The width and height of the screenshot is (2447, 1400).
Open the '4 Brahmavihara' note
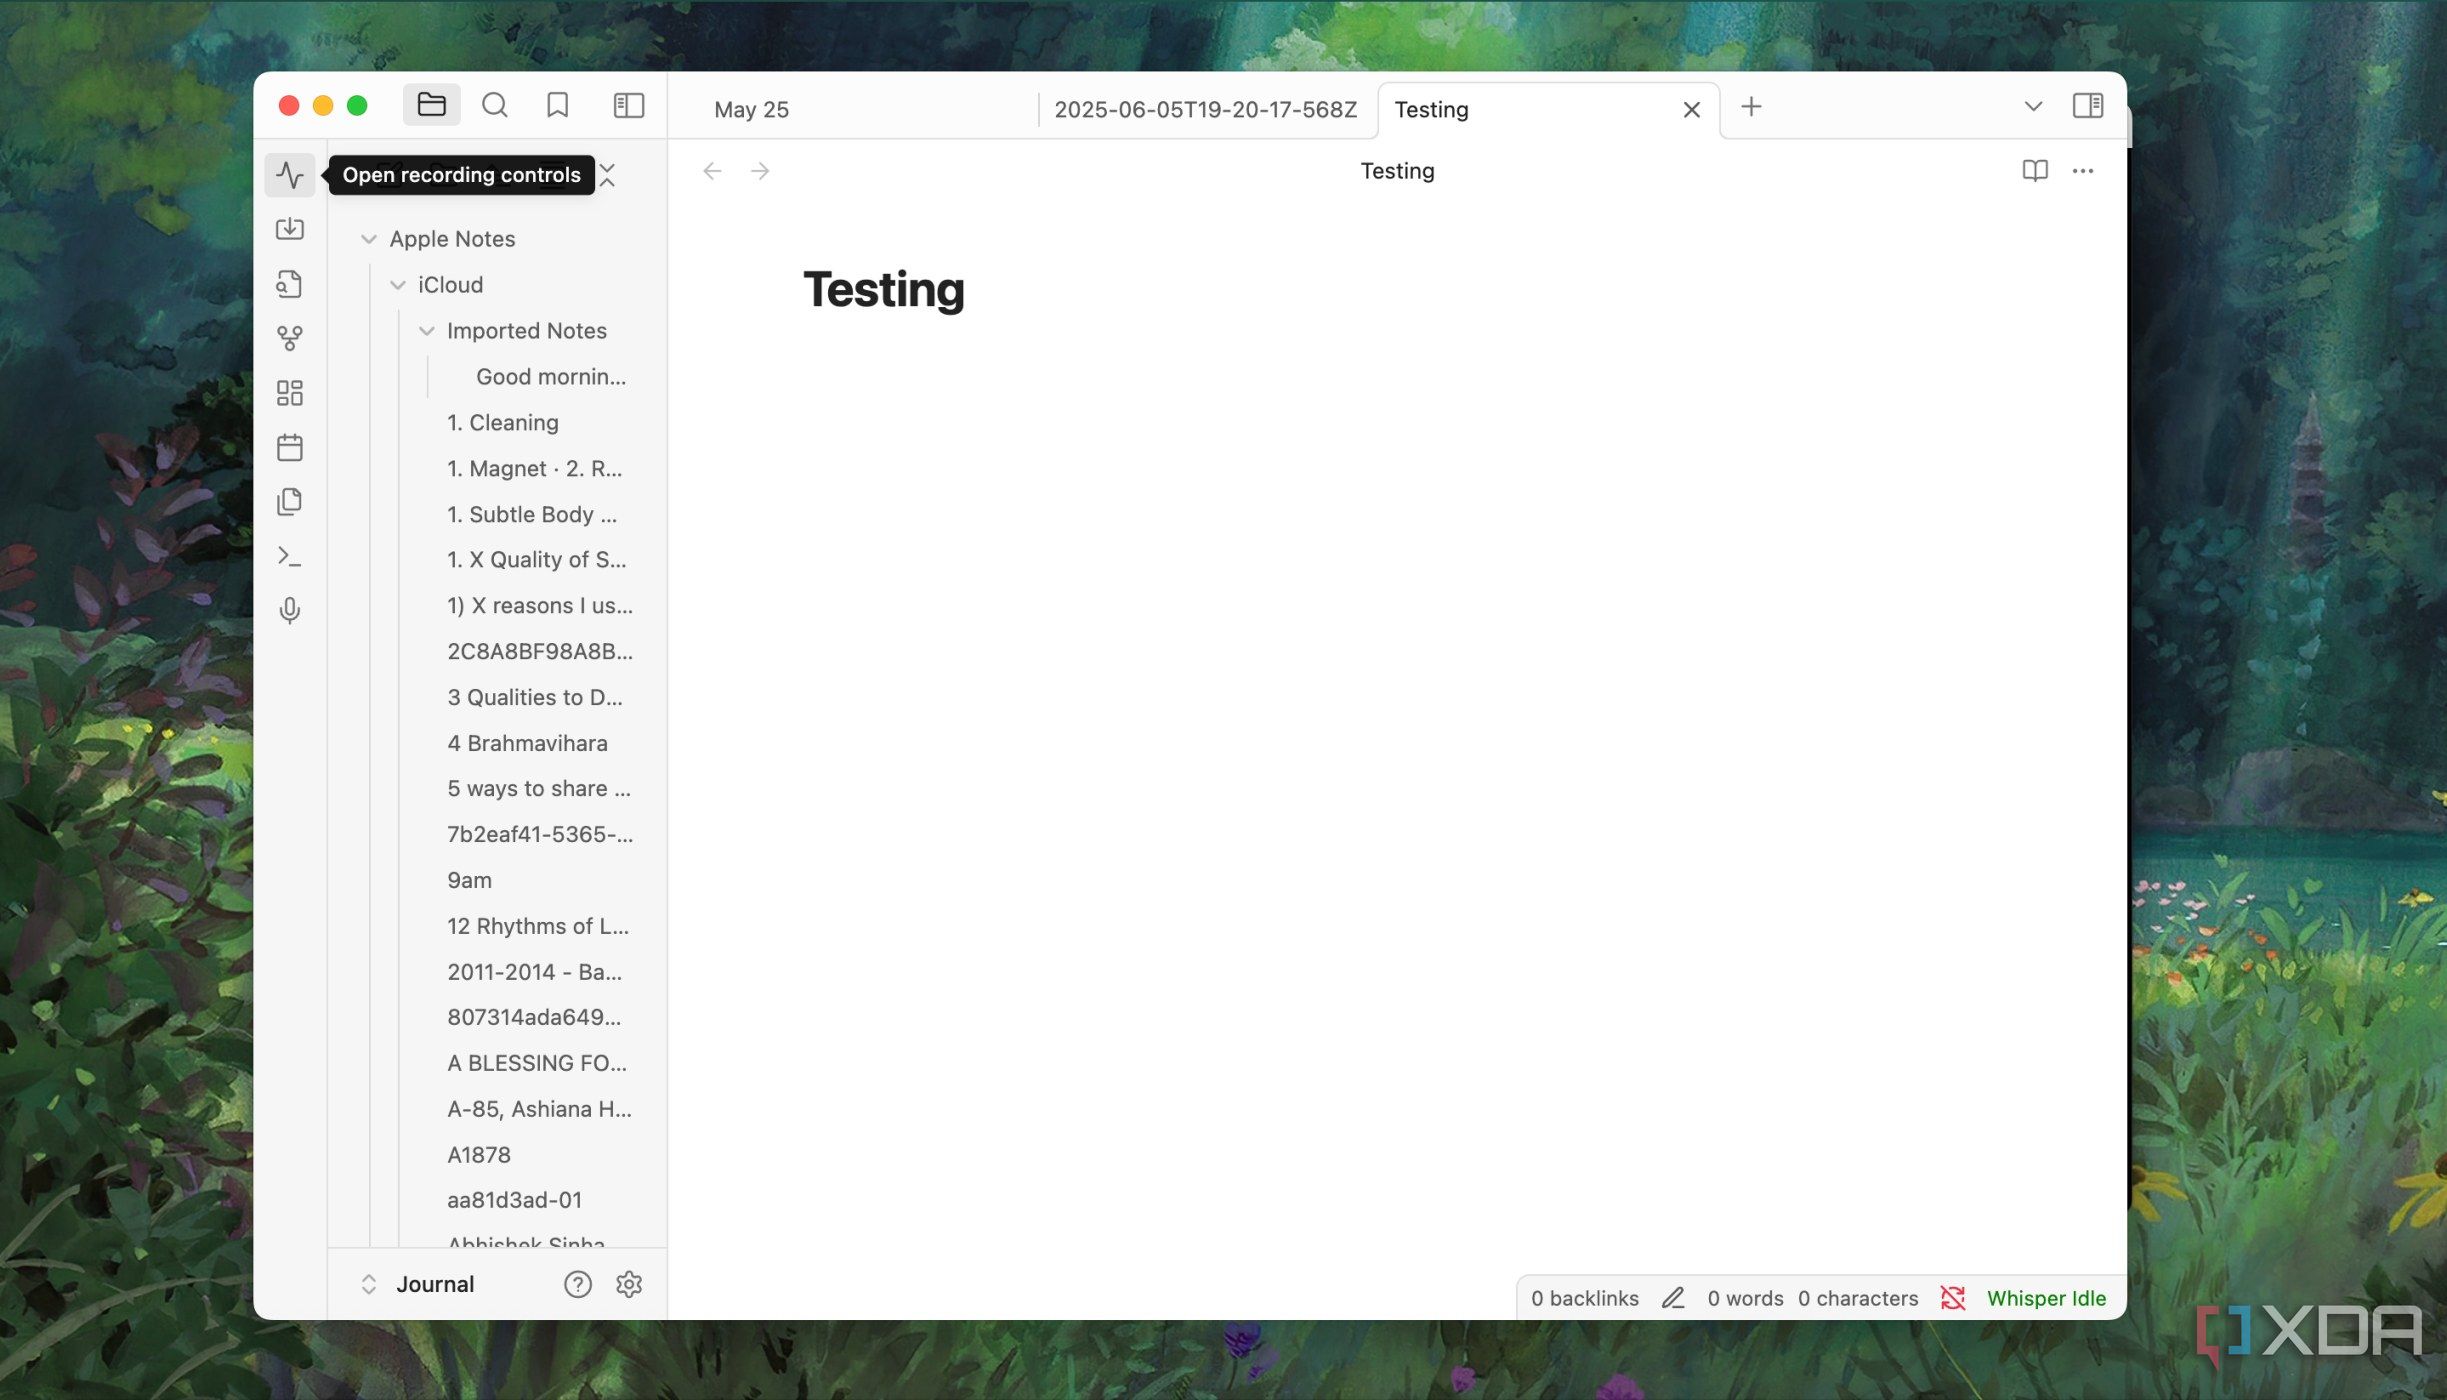(x=528, y=744)
